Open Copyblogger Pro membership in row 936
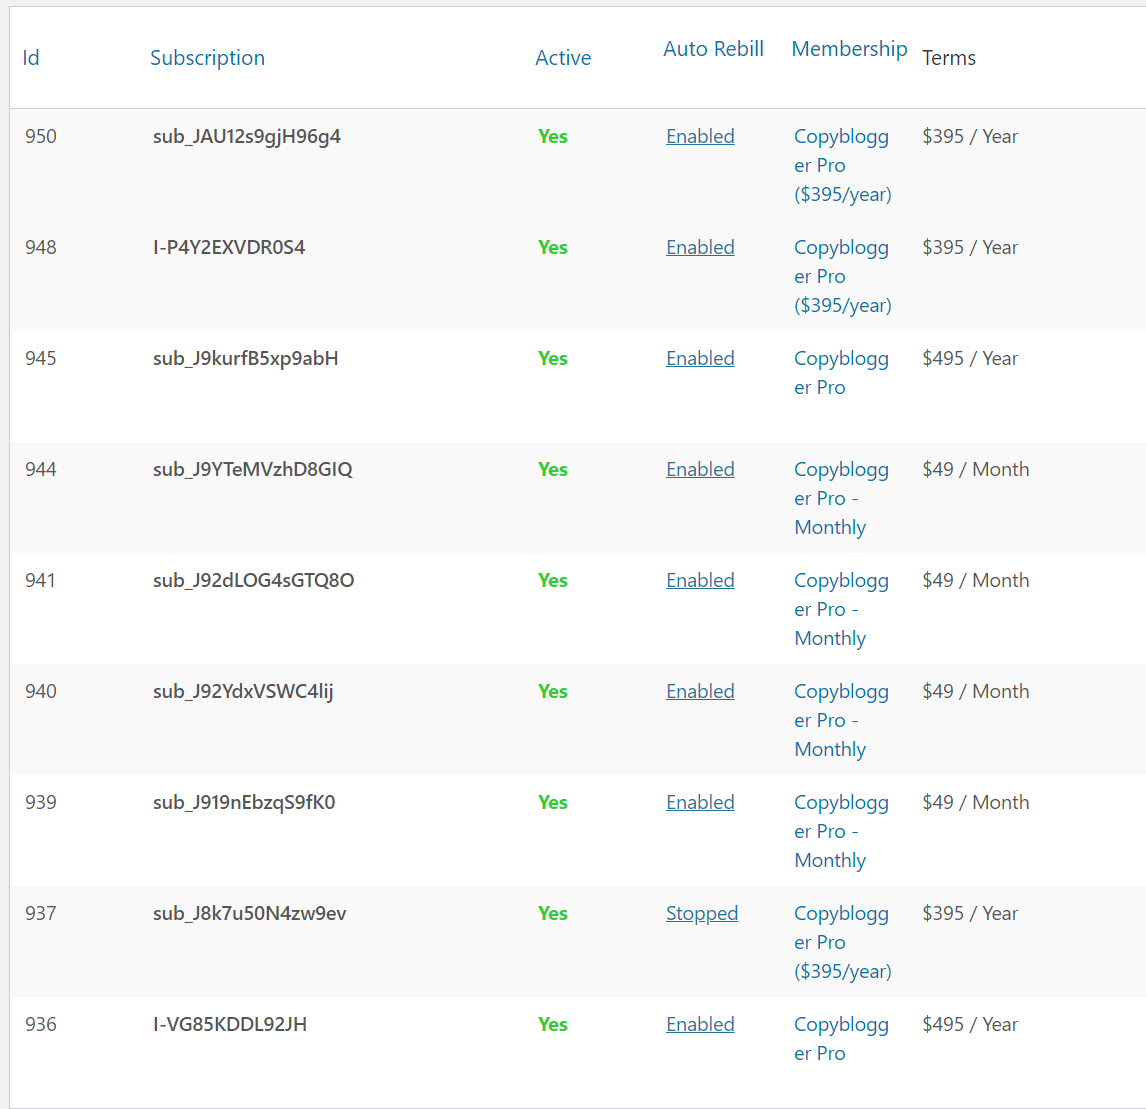1146x1109 pixels. (841, 1040)
